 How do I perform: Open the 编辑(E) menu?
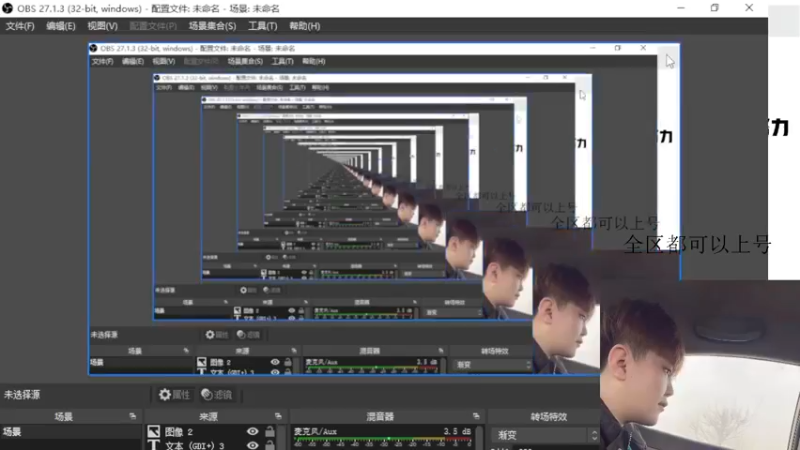click(x=61, y=26)
